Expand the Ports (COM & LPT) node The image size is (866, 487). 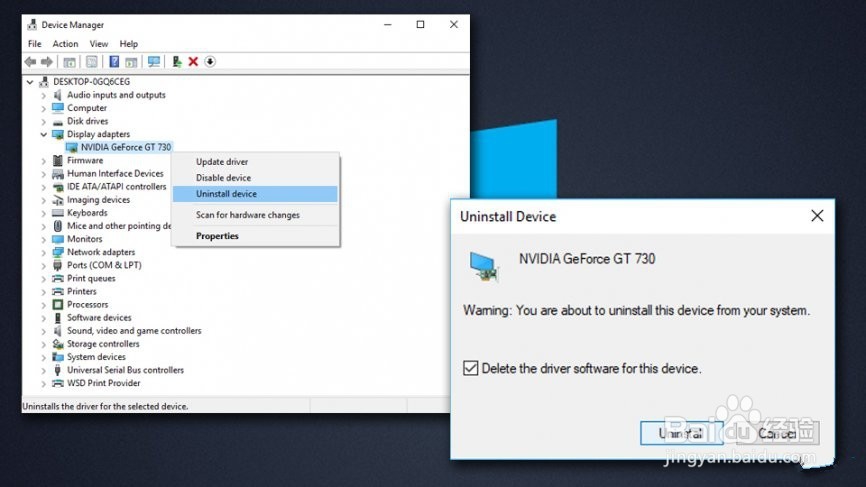[x=44, y=266]
